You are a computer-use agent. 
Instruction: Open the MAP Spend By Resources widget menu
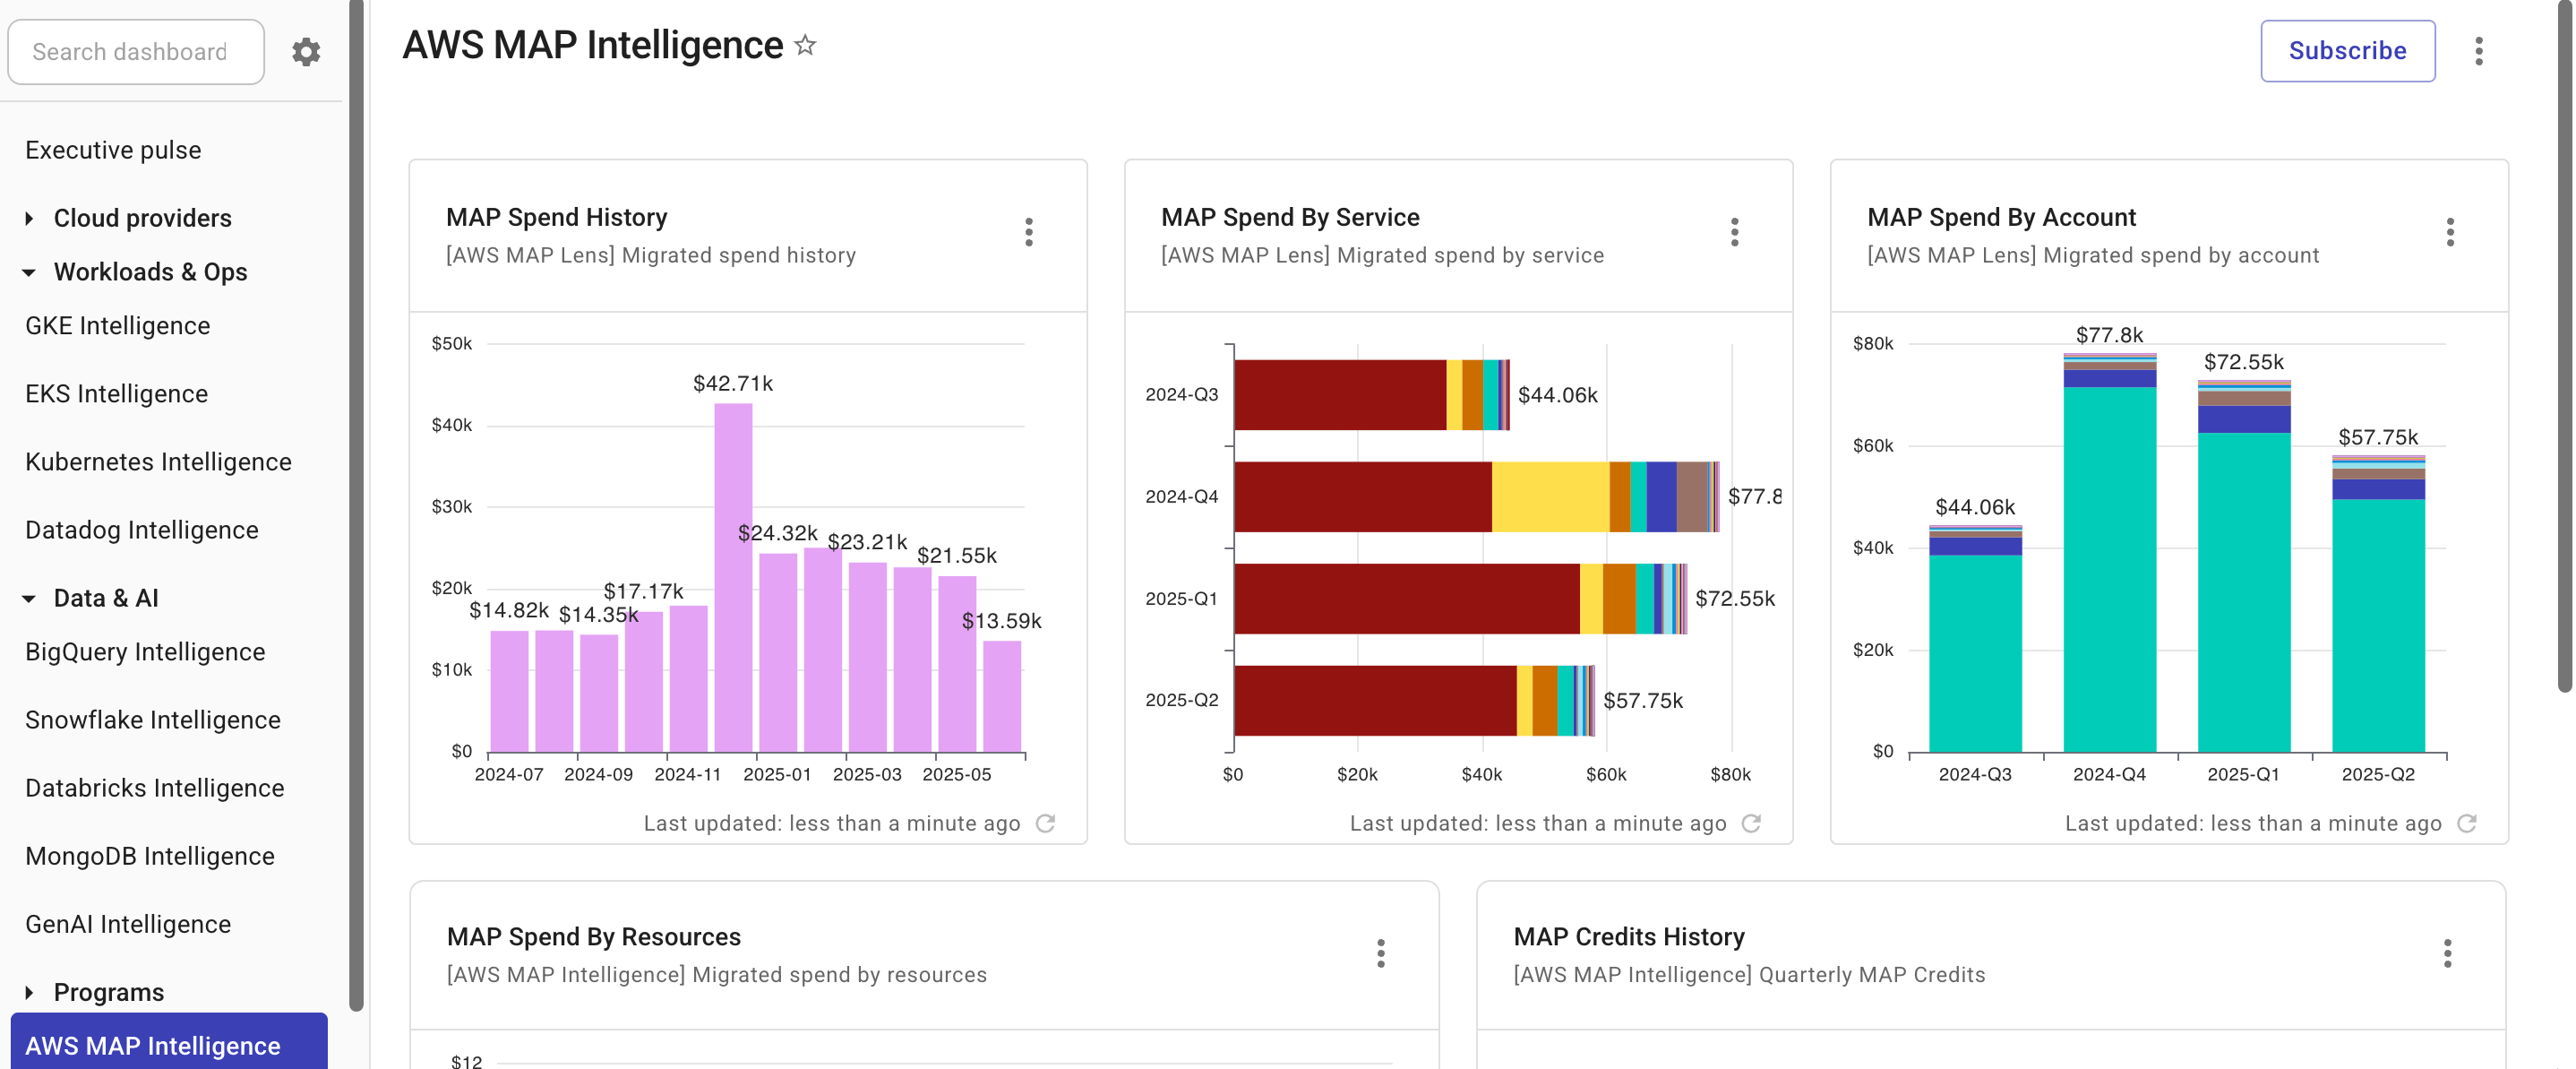tap(1381, 955)
